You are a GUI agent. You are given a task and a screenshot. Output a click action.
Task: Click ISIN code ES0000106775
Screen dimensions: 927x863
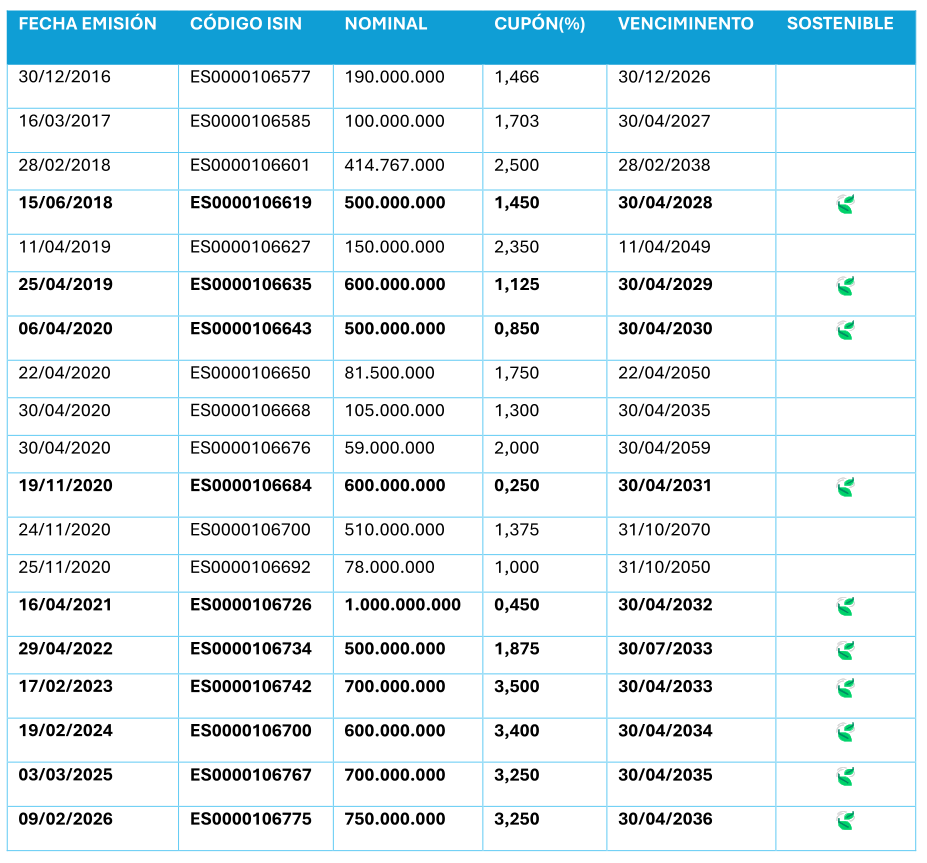(251, 819)
